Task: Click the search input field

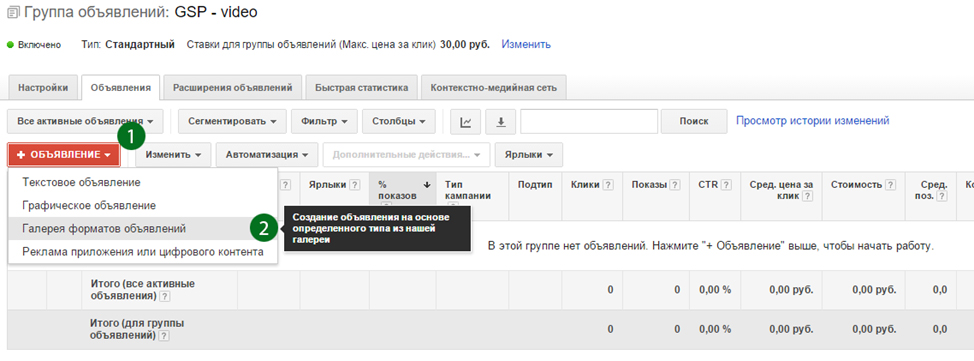Action: pos(589,121)
